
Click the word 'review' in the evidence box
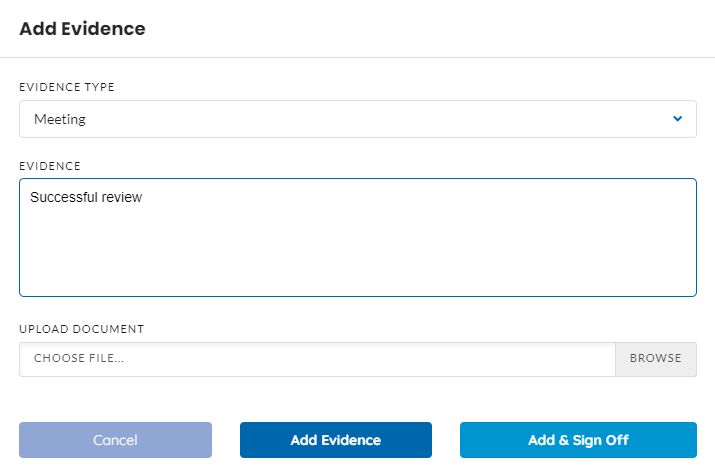(x=122, y=197)
